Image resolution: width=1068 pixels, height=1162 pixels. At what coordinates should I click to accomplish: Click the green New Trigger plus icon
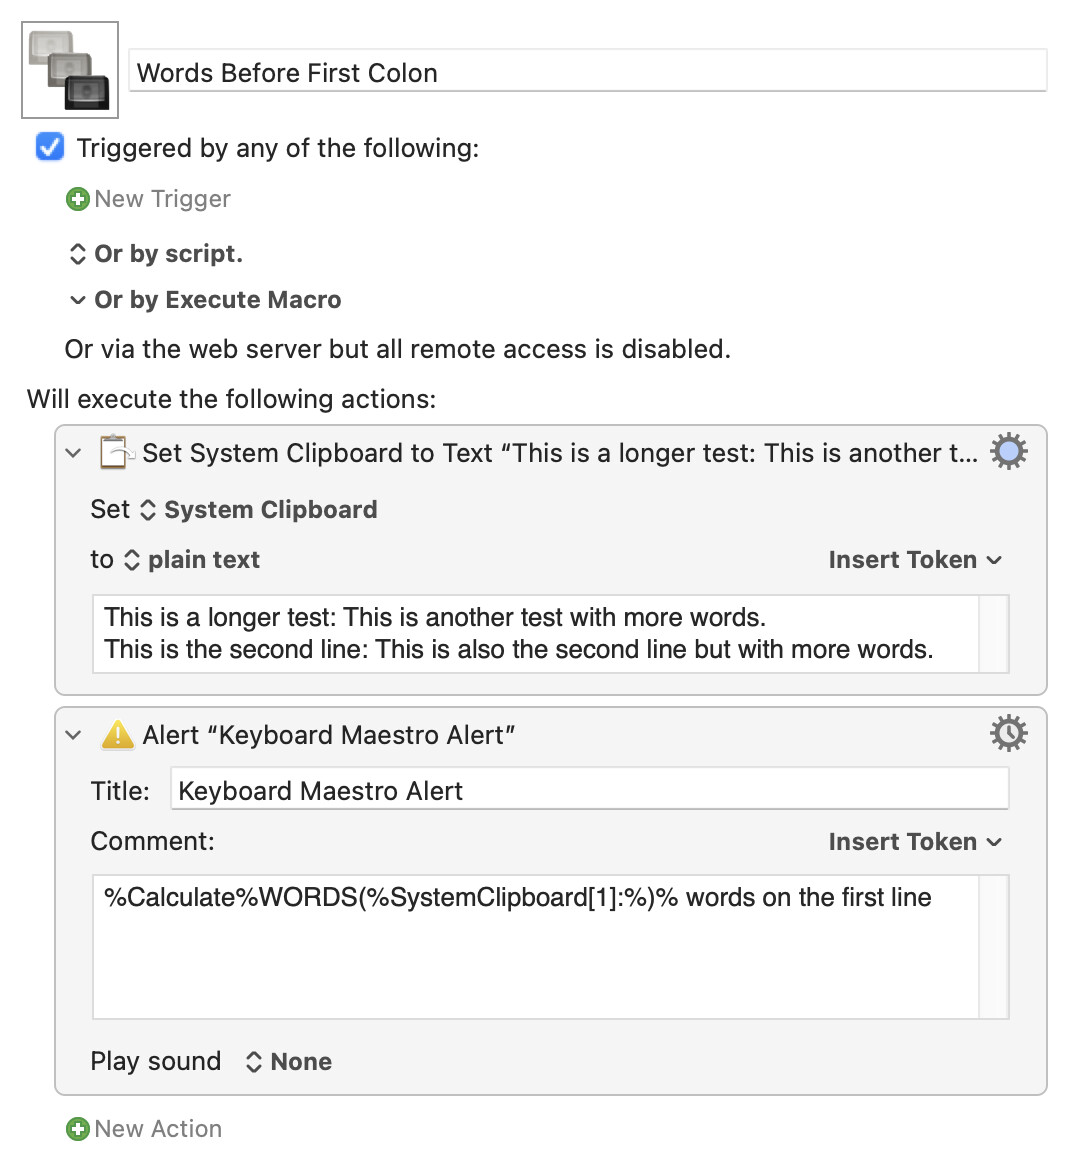[78, 199]
